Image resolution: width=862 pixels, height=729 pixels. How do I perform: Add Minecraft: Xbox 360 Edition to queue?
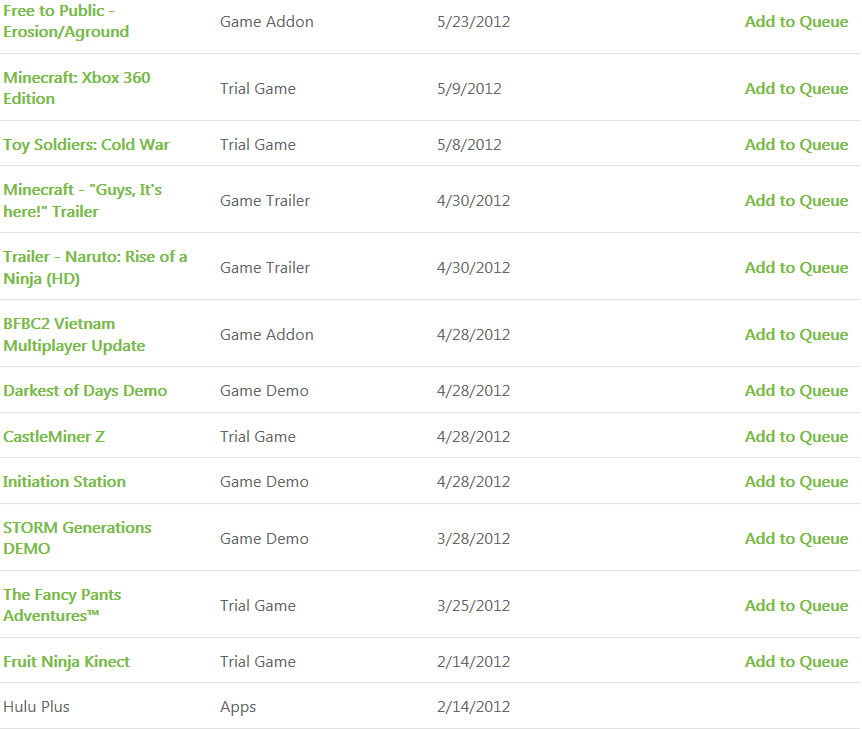pos(797,89)
